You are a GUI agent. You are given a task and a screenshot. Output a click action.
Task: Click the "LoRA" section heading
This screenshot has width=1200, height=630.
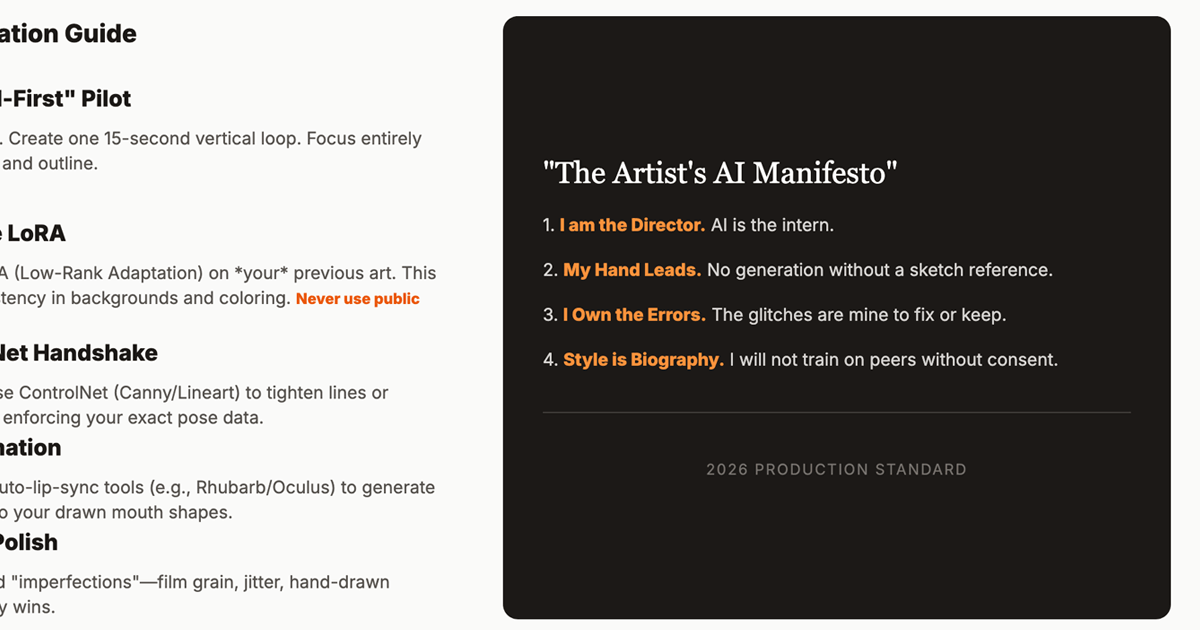[36, 233]
